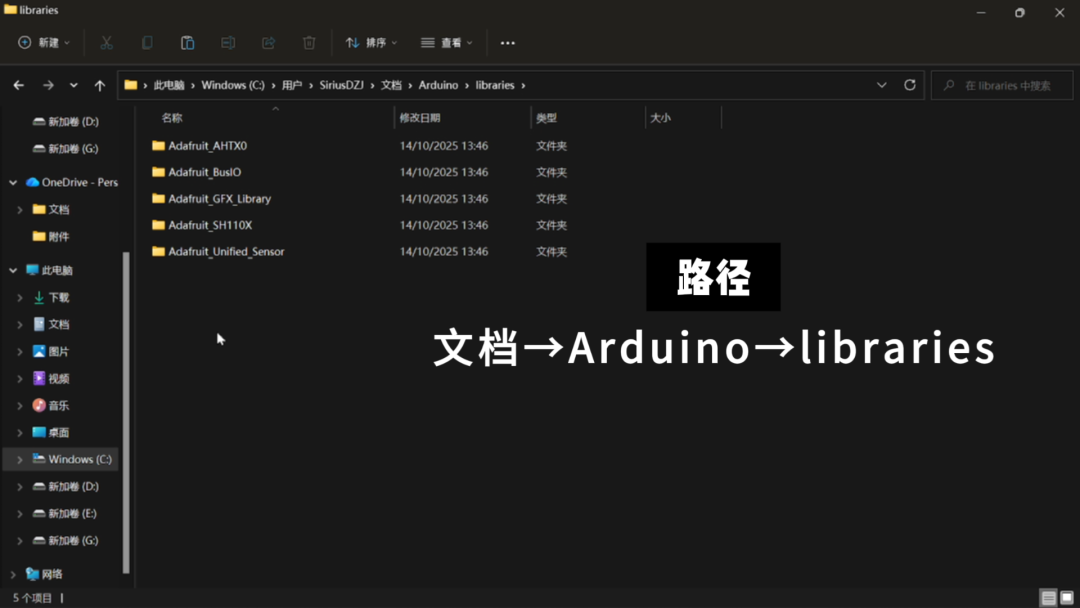
Task: Go up one folder level
Action: point(99,85)
